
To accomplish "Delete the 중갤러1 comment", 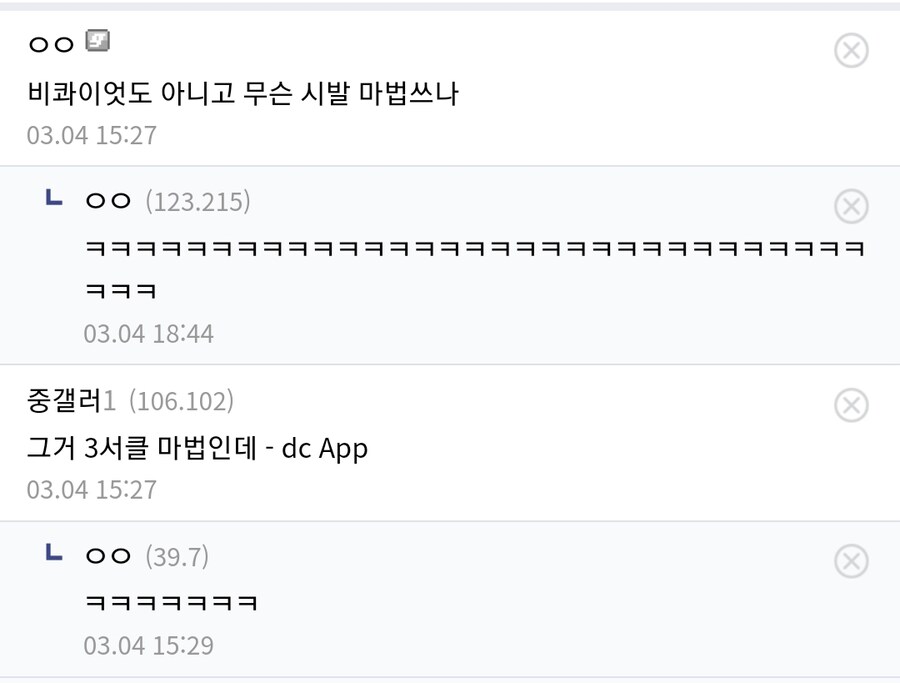I will [x=851, y=405].
